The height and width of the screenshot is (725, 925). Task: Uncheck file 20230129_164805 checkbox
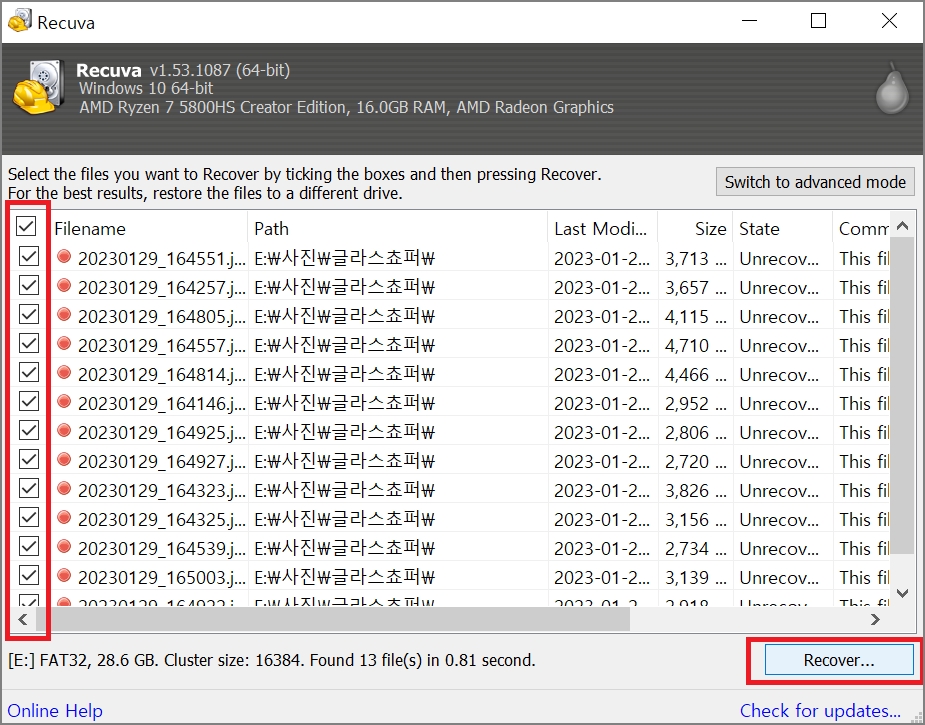[x=29, y=314]
